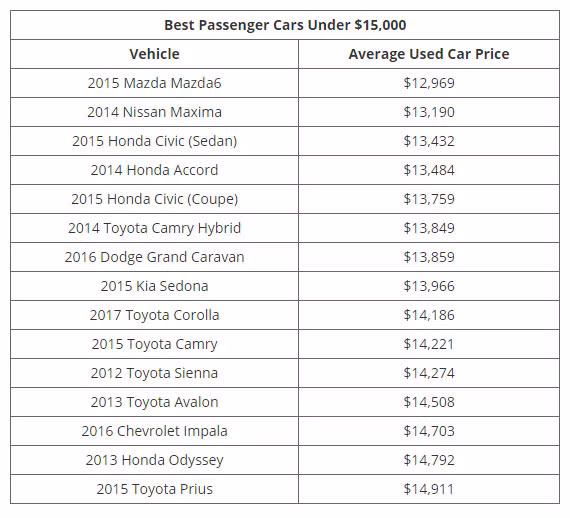
Task: Select the $14,508 Toyota Avalon price
Action: [429, 402]
